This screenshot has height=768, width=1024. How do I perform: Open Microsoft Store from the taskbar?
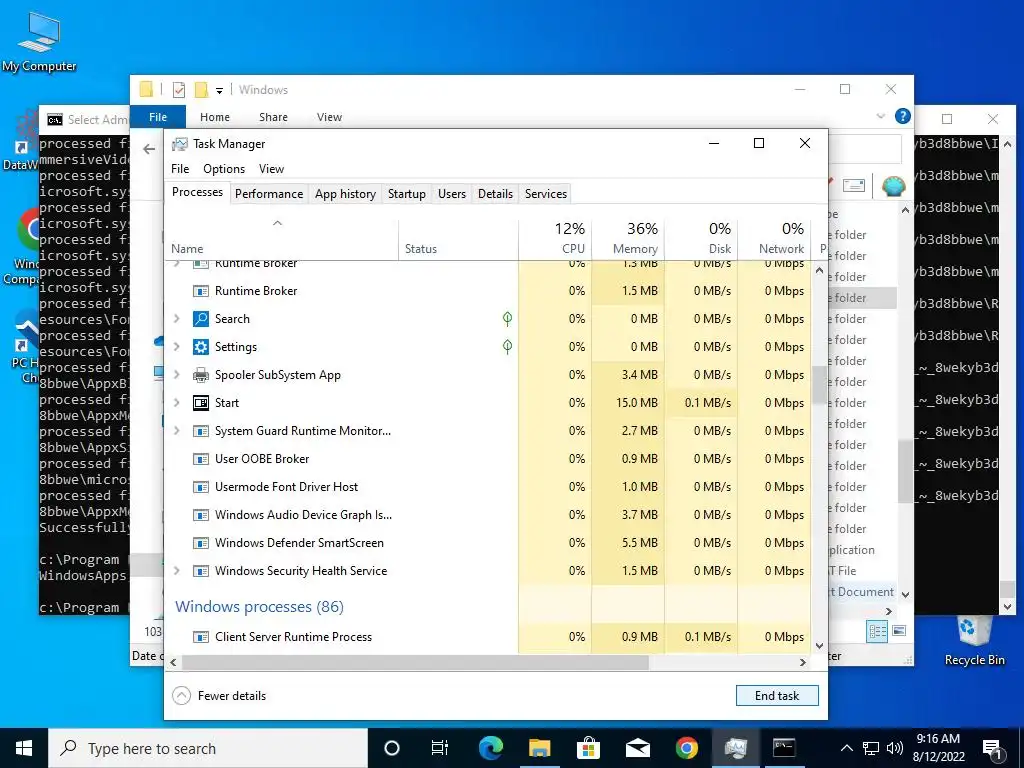(588, 748)
